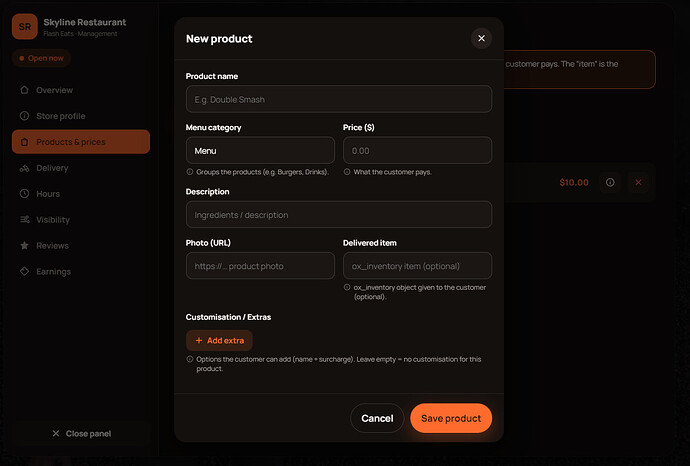Click the Overview house icon

[x=24, y=90]
